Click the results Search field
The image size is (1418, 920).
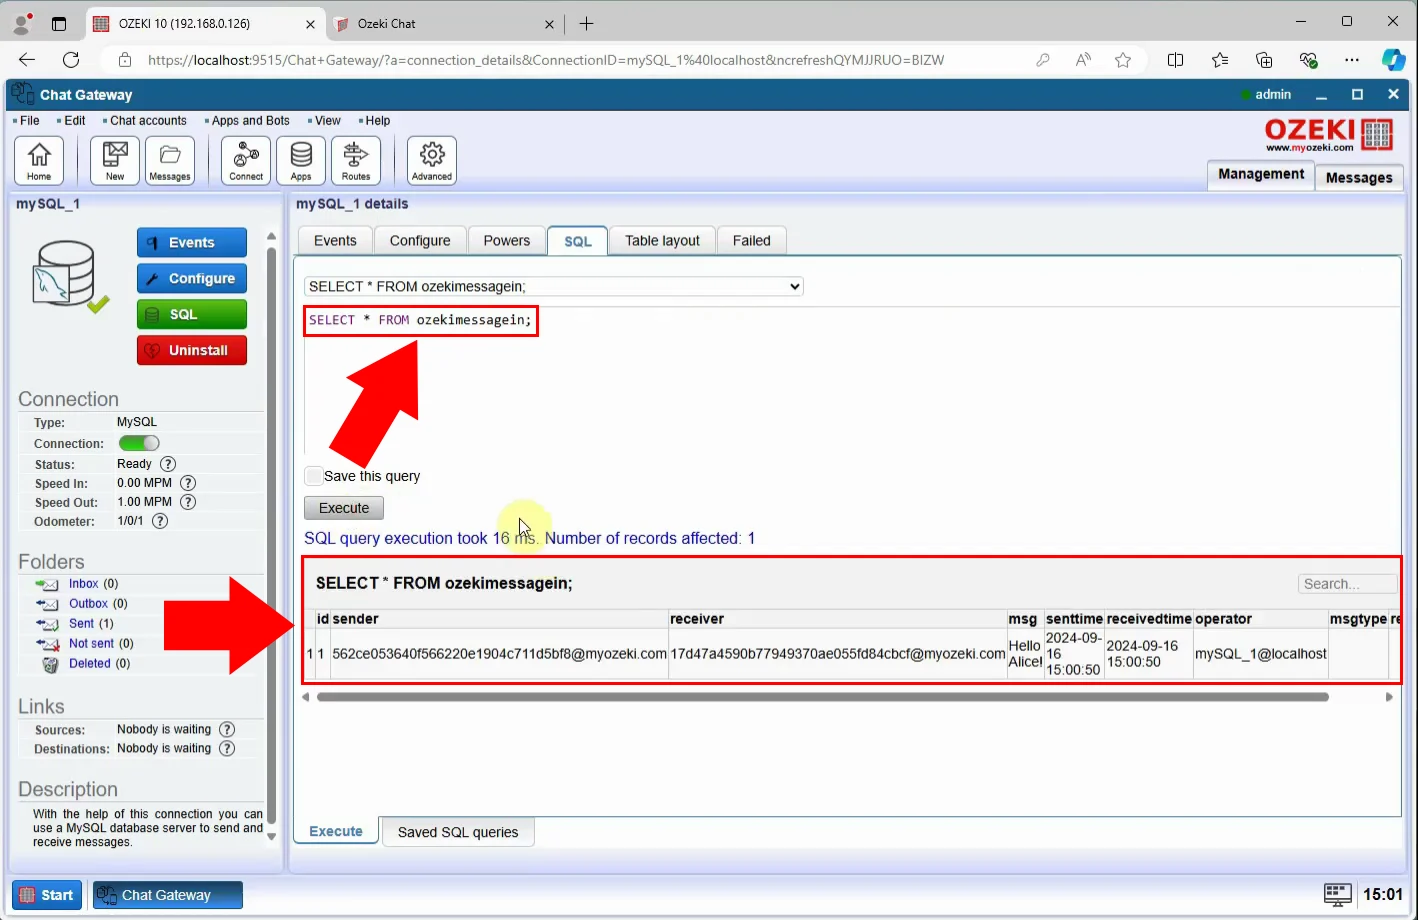(1347, 584)
